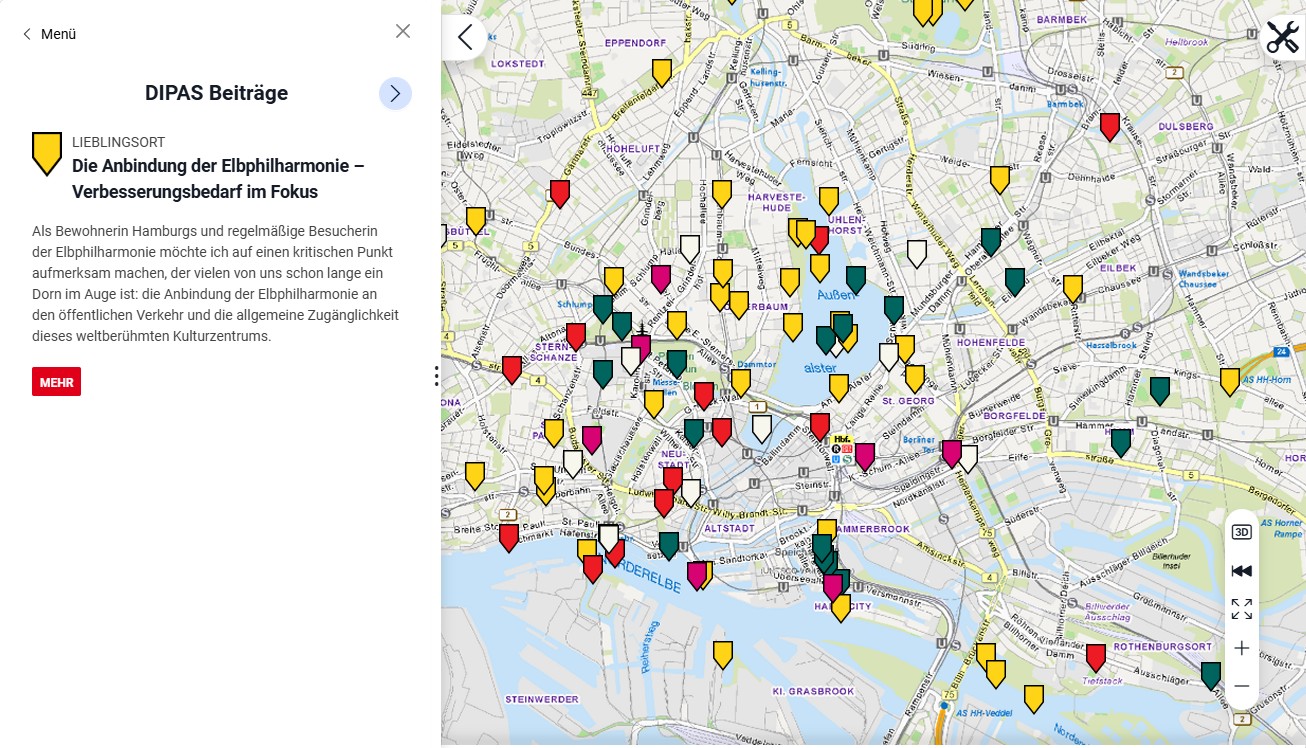Switch the map to 3D view
The height and width of the screenshot is (748, 1306).
[x=1242, y=532]
